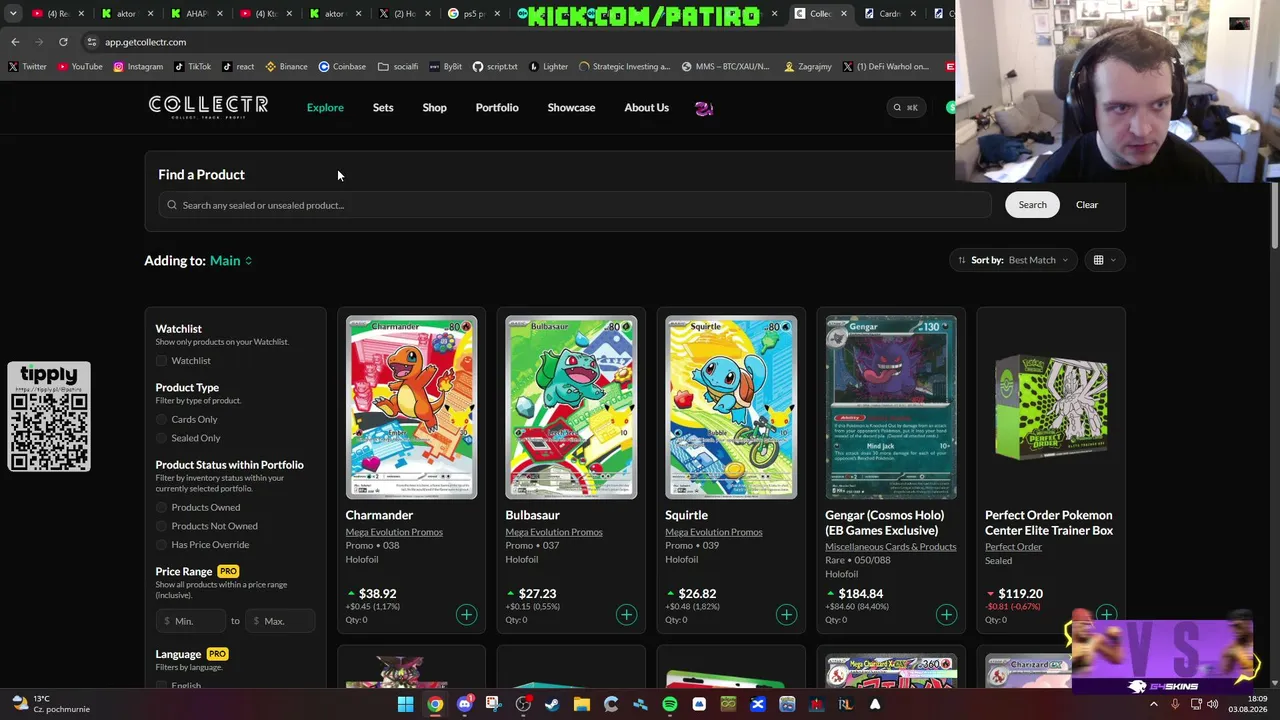
Task: Click the Min. price input
Action: (192, 621)
